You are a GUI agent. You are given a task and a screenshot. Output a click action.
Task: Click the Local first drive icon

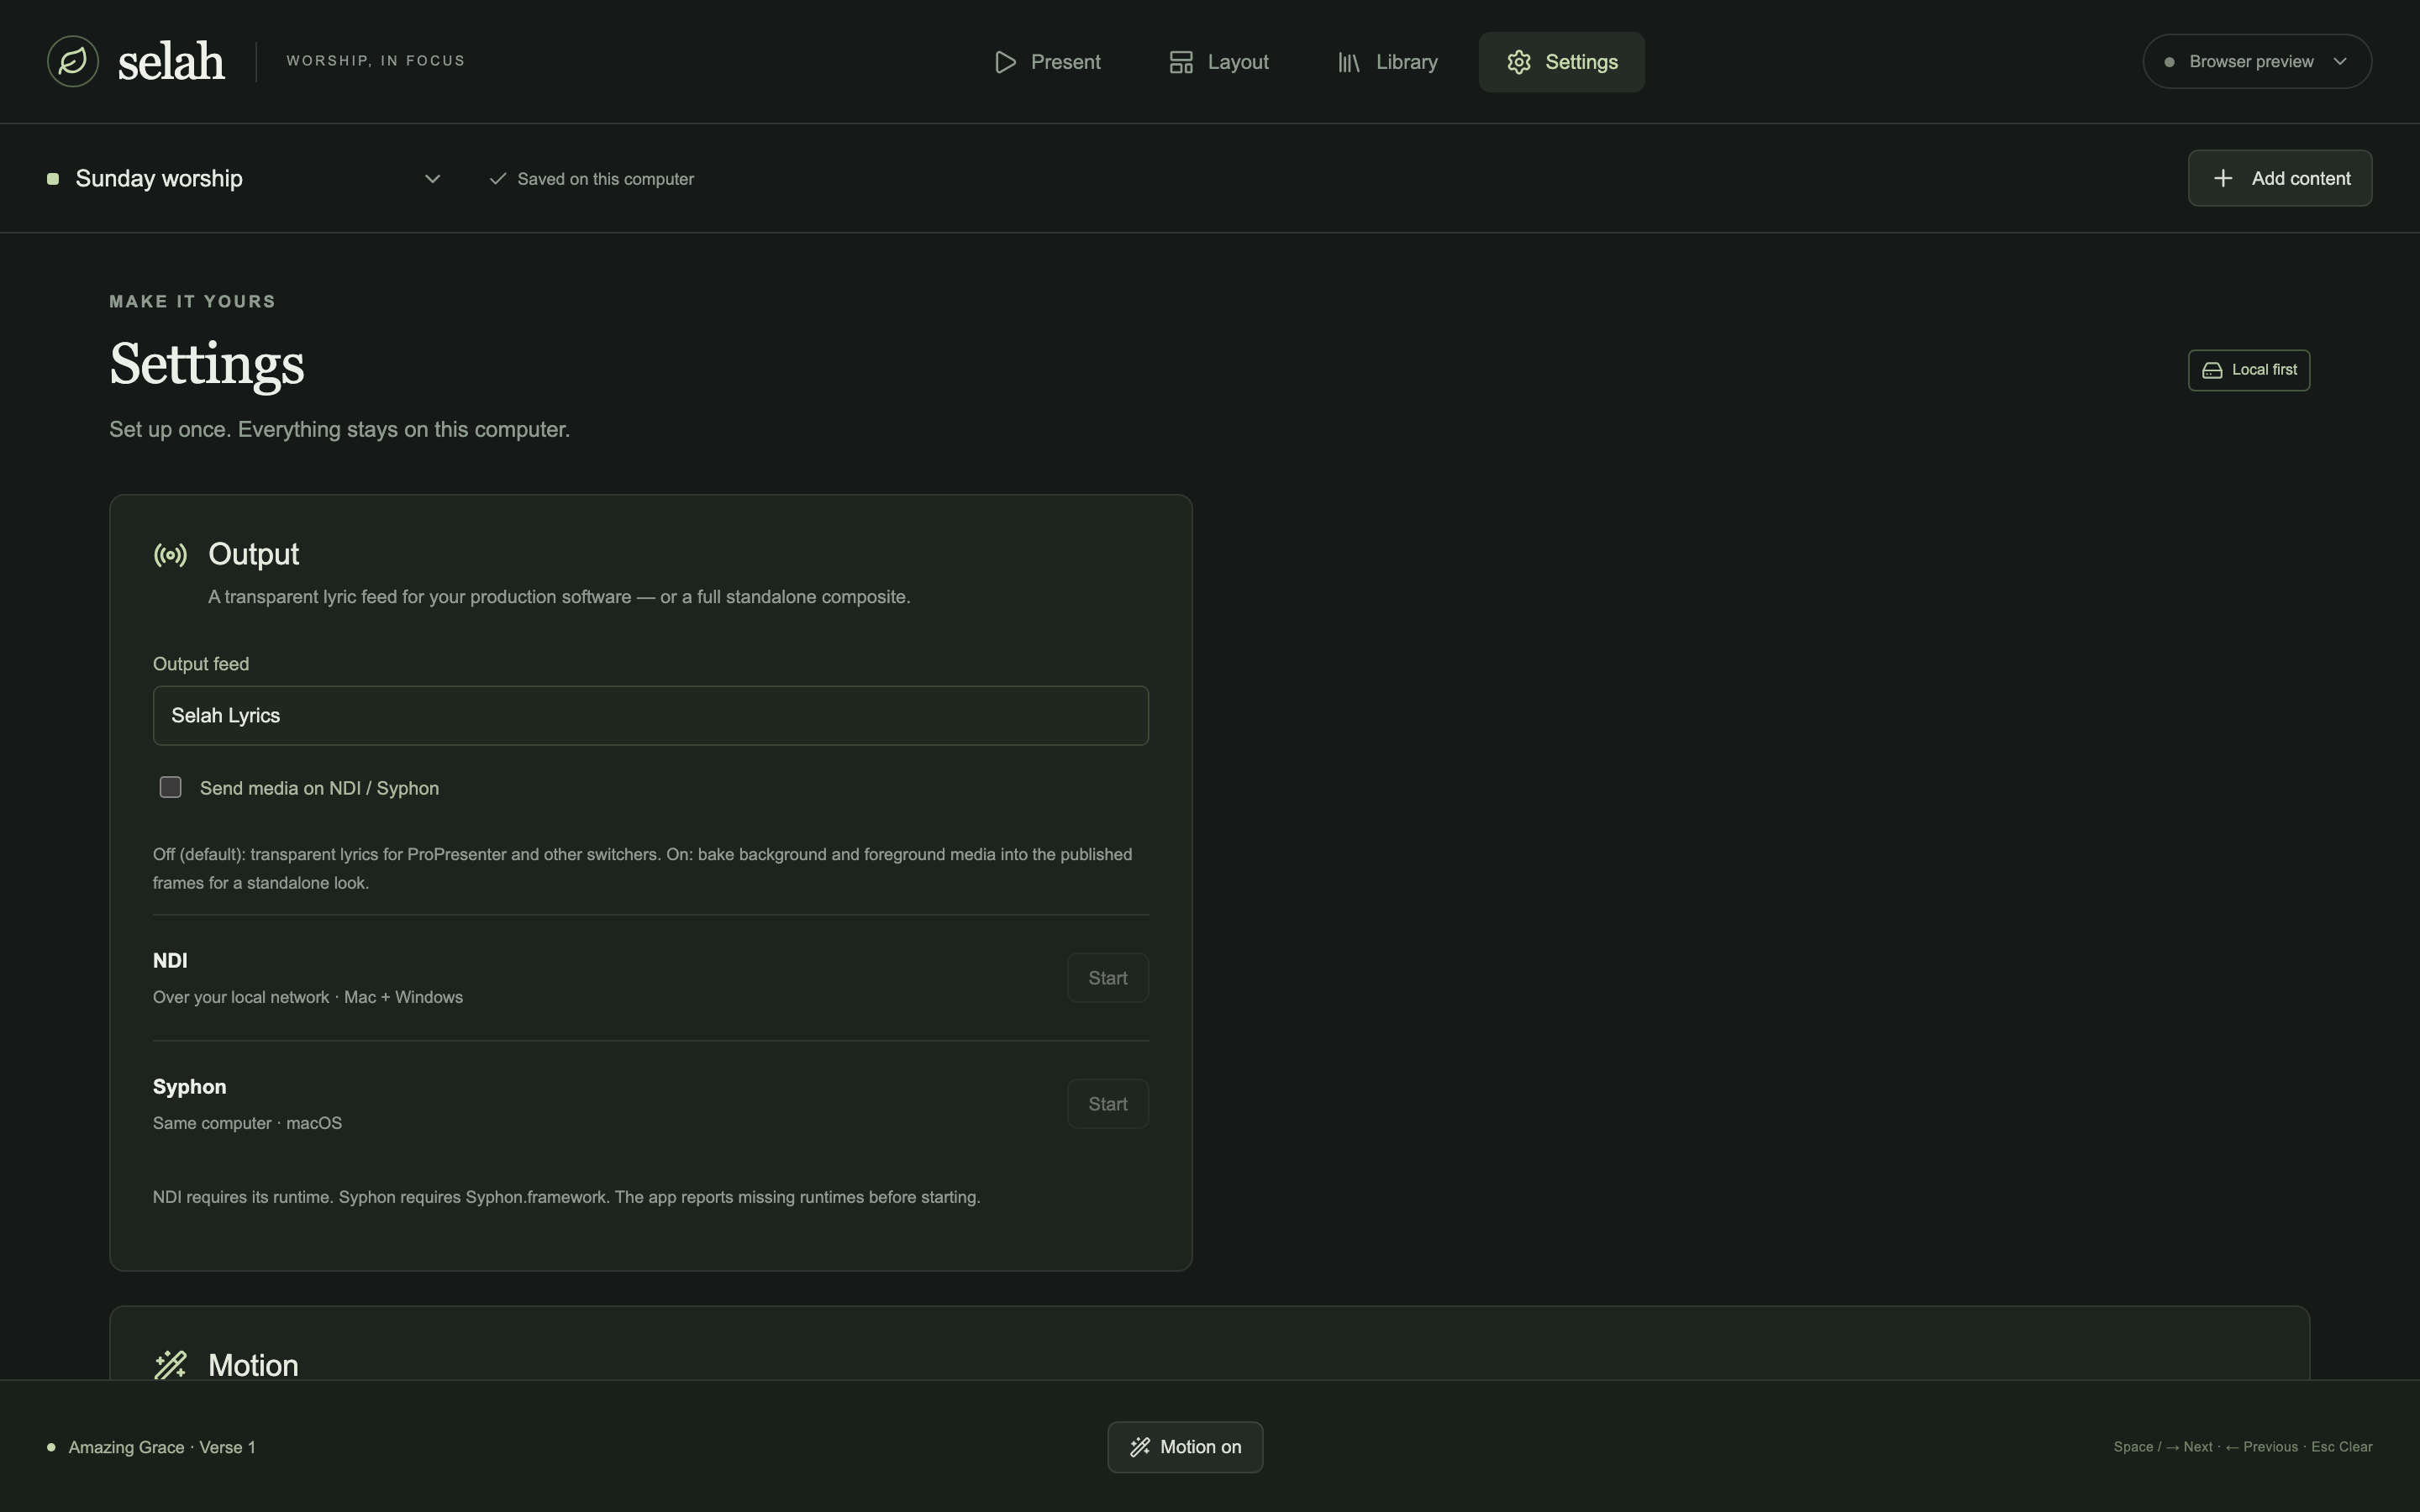coord(2212,370)
